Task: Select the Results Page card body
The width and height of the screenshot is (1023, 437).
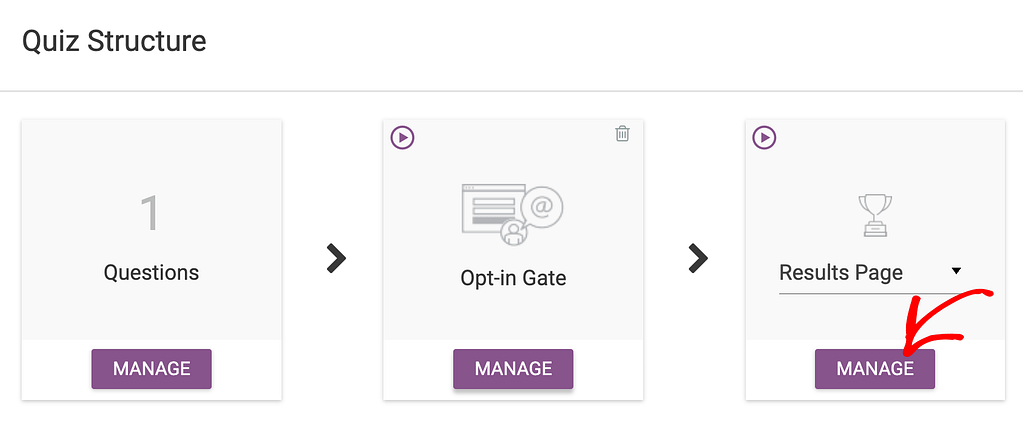Action: pos(875,230)
